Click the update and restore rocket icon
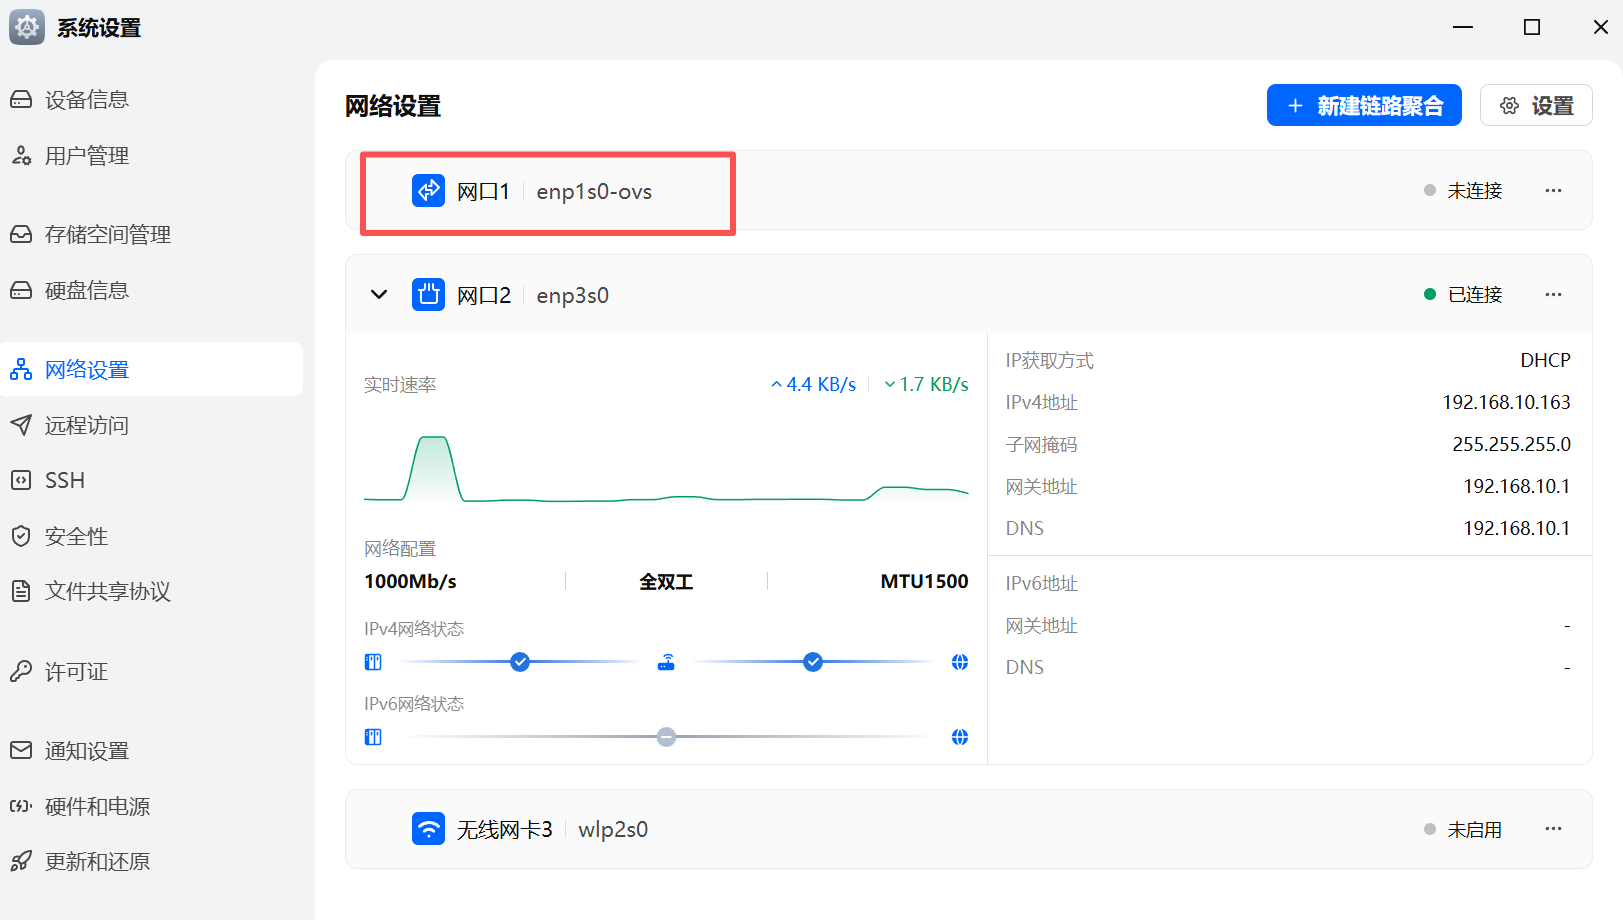The image size is (1623, 920). point(21,861)
